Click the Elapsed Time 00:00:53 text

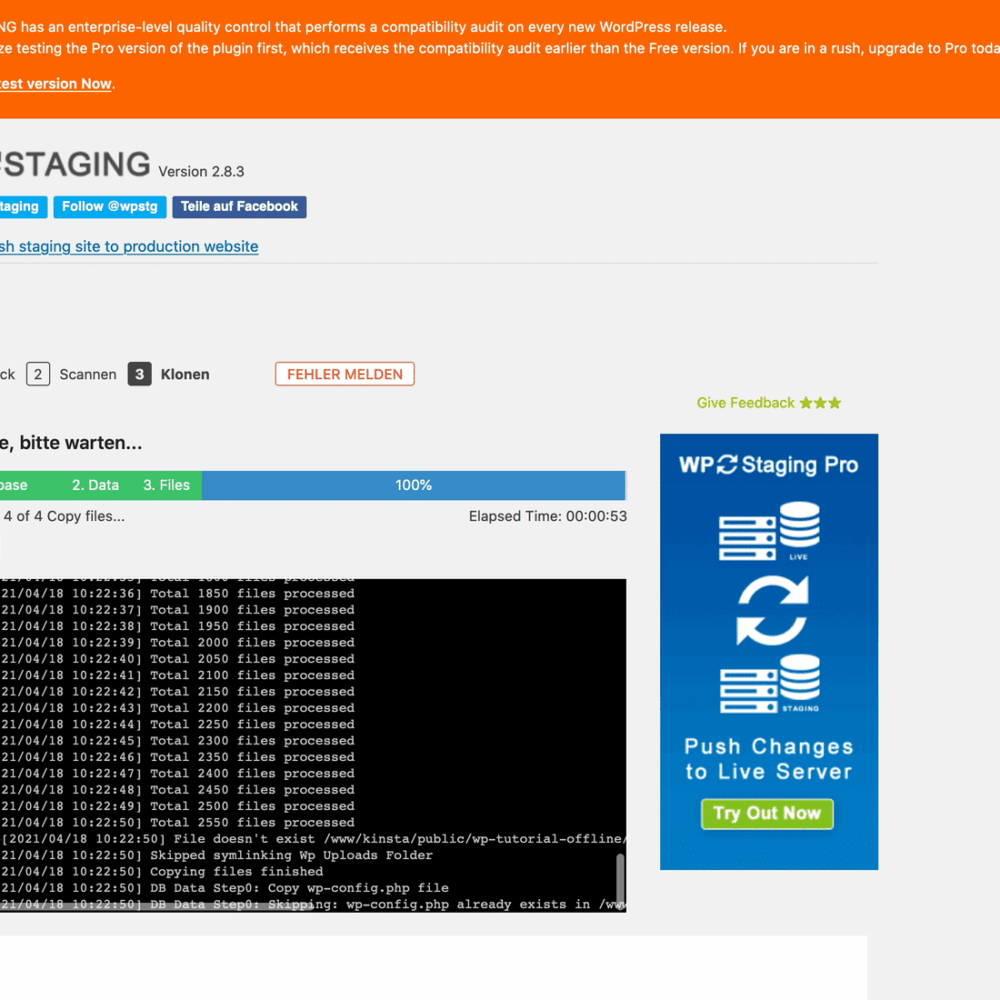(x=548, y=517)
